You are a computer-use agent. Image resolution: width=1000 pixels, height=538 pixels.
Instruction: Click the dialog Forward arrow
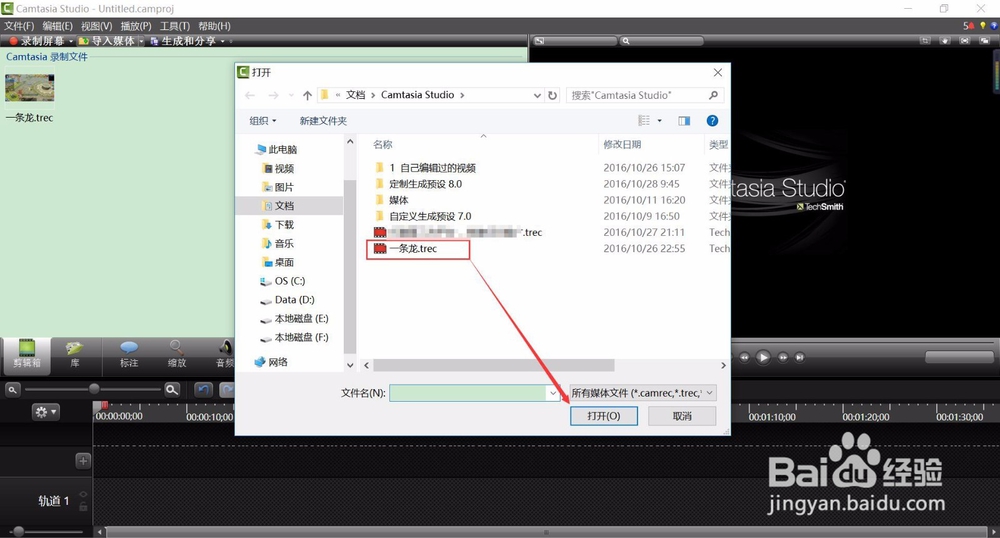(273, 95)
